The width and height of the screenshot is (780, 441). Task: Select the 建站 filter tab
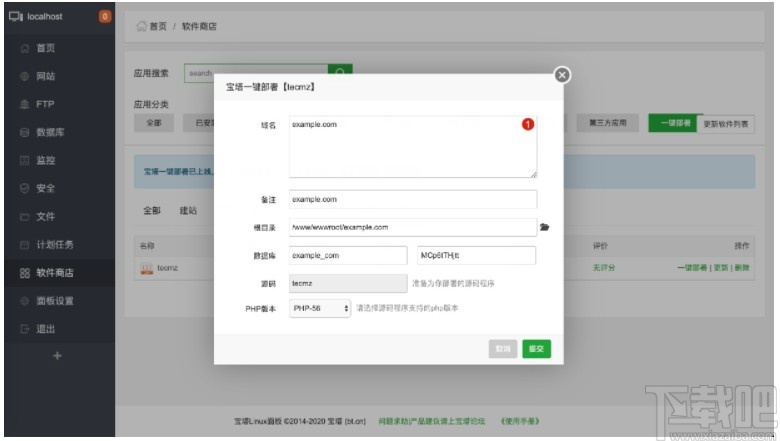[188, 211]
